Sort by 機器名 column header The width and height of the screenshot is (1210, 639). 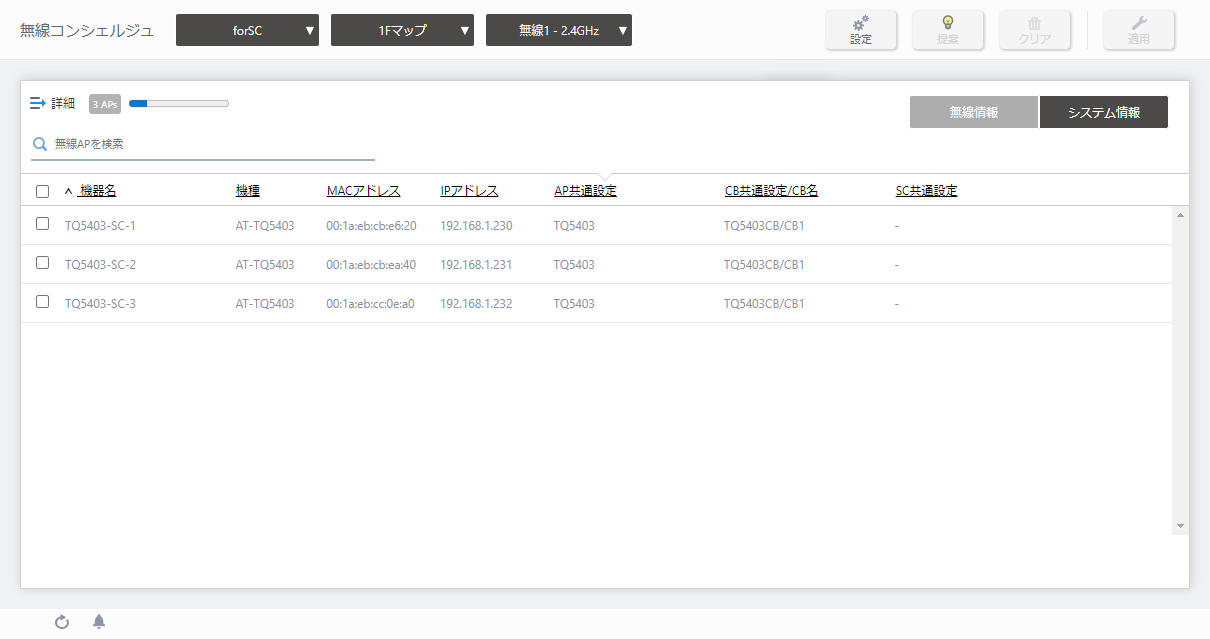click(x=97, y=191)
